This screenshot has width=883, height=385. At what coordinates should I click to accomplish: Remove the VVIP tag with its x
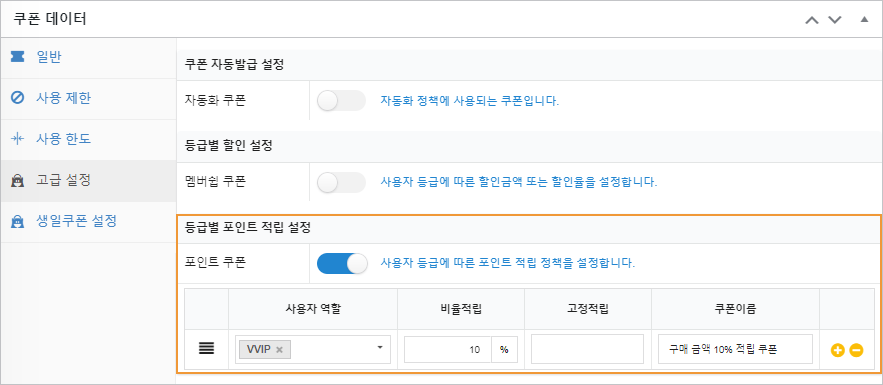click(x=279, y=350)
